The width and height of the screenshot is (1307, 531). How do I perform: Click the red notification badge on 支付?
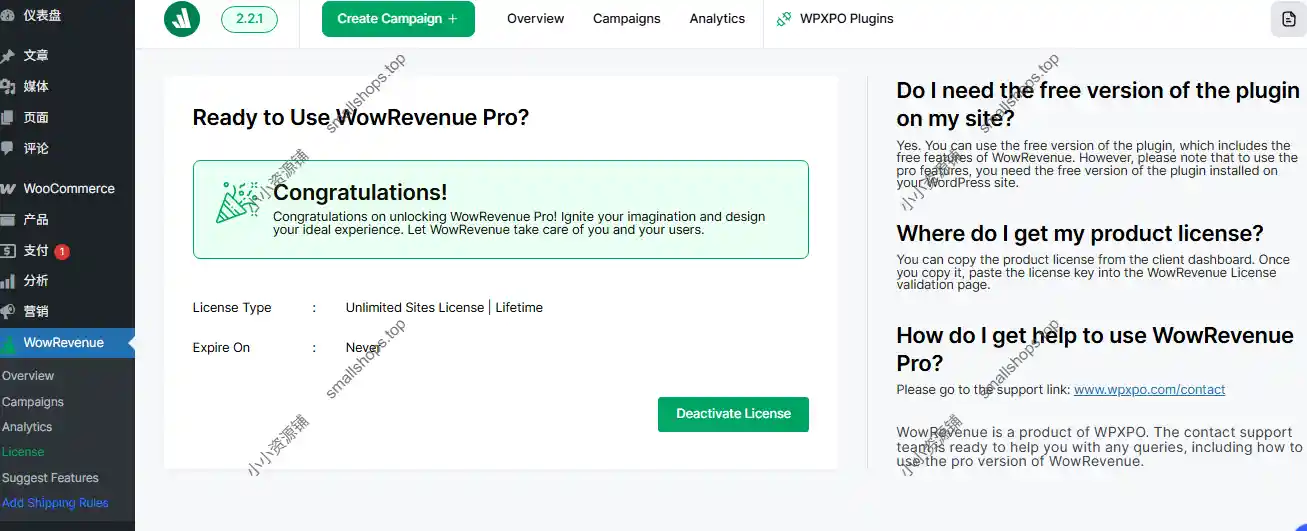click(62, 251)
